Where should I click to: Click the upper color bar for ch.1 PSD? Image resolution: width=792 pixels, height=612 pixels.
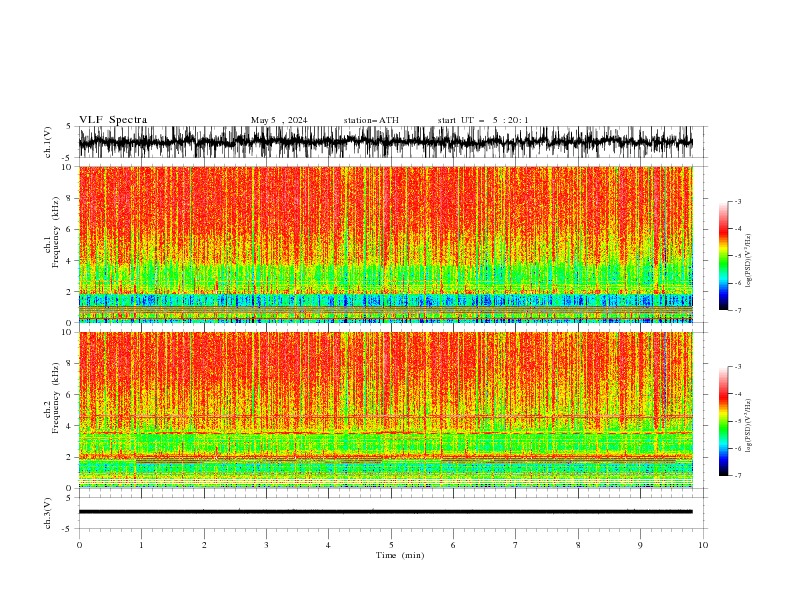723,256
